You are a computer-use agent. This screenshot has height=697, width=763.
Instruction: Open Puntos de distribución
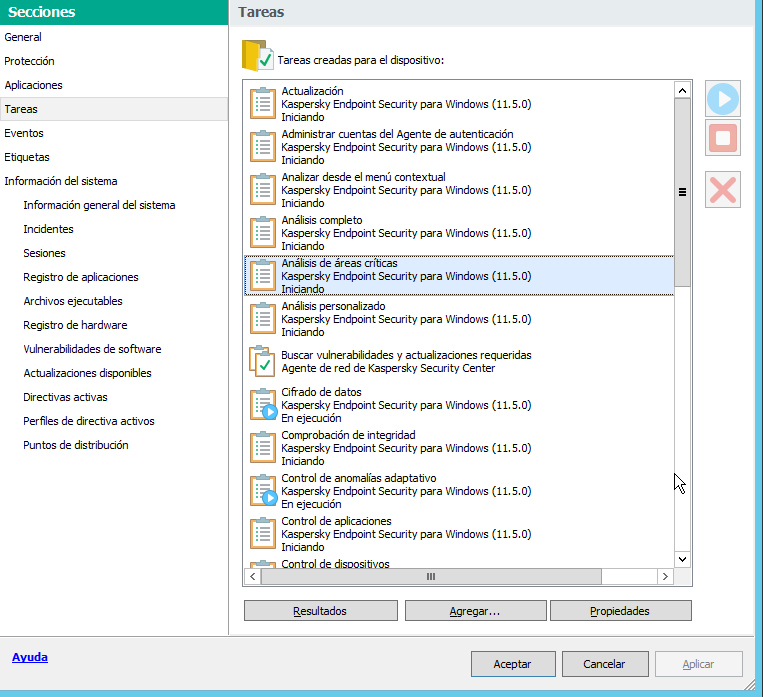76,445
